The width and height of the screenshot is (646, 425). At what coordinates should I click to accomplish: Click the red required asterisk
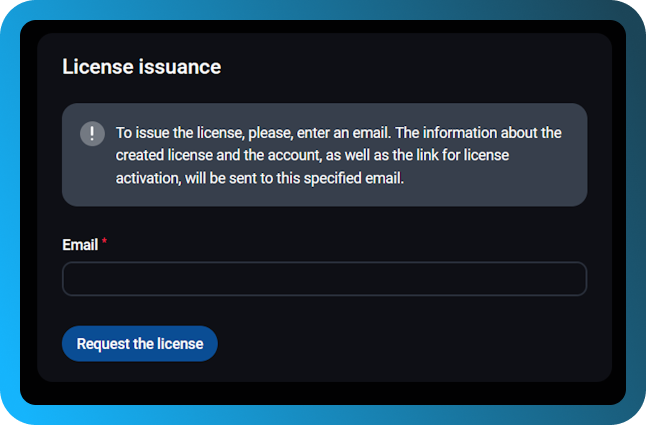coord(104,243)
